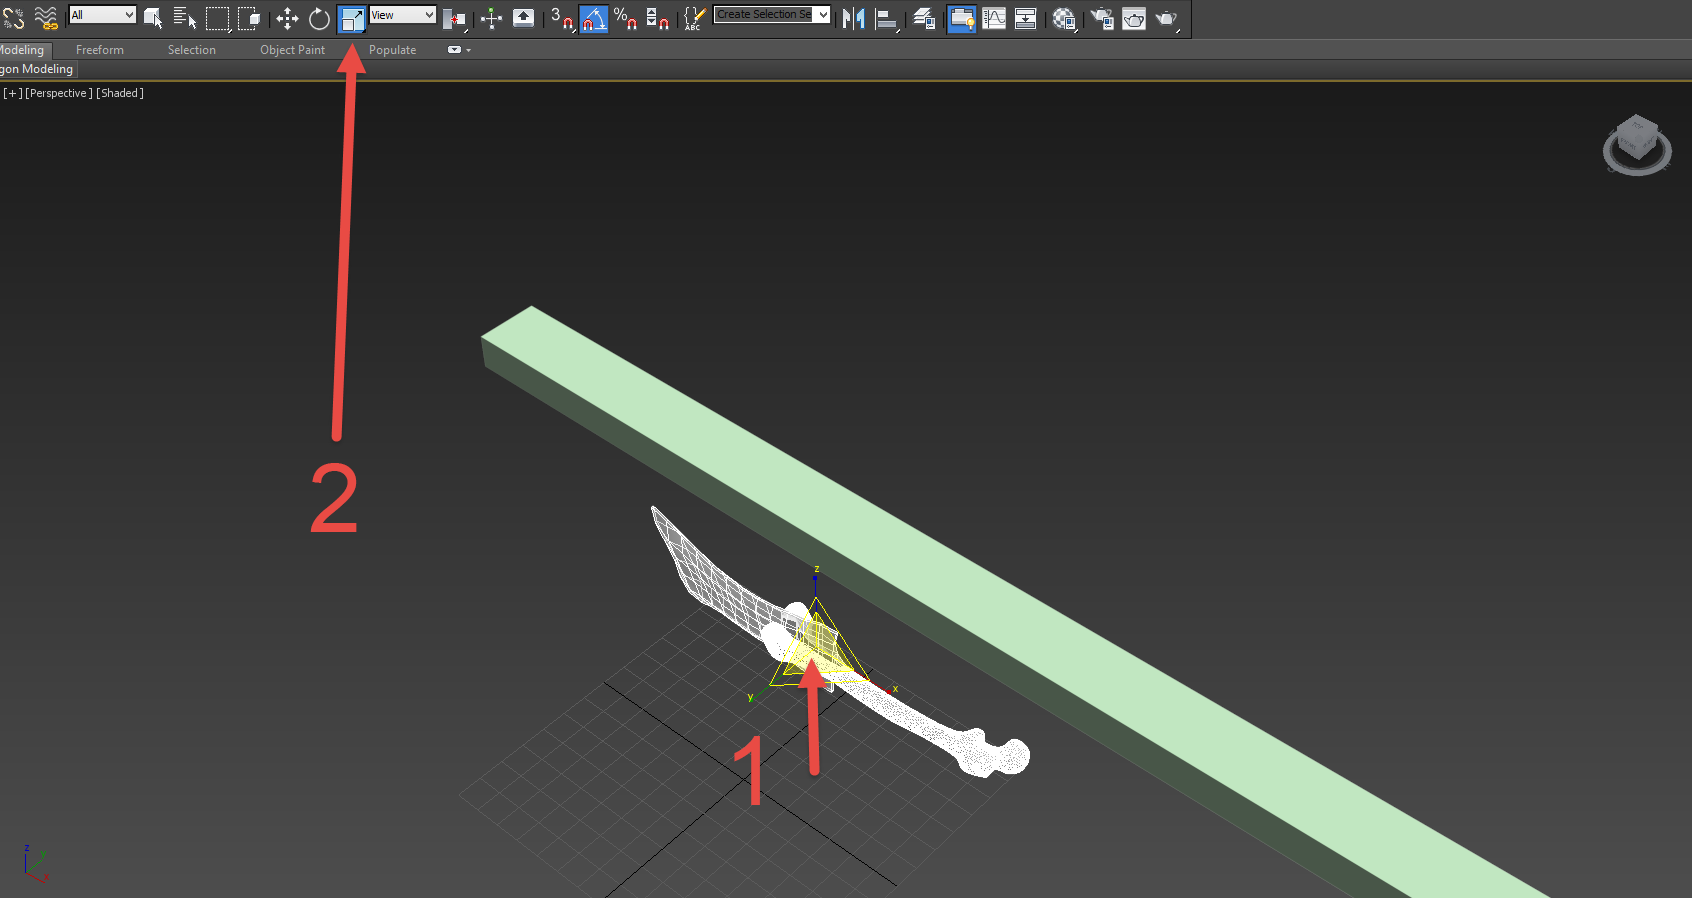Enable the Percent Snap toggle
This screenshot has height=898, width=1692.
(x=626, y=18)
